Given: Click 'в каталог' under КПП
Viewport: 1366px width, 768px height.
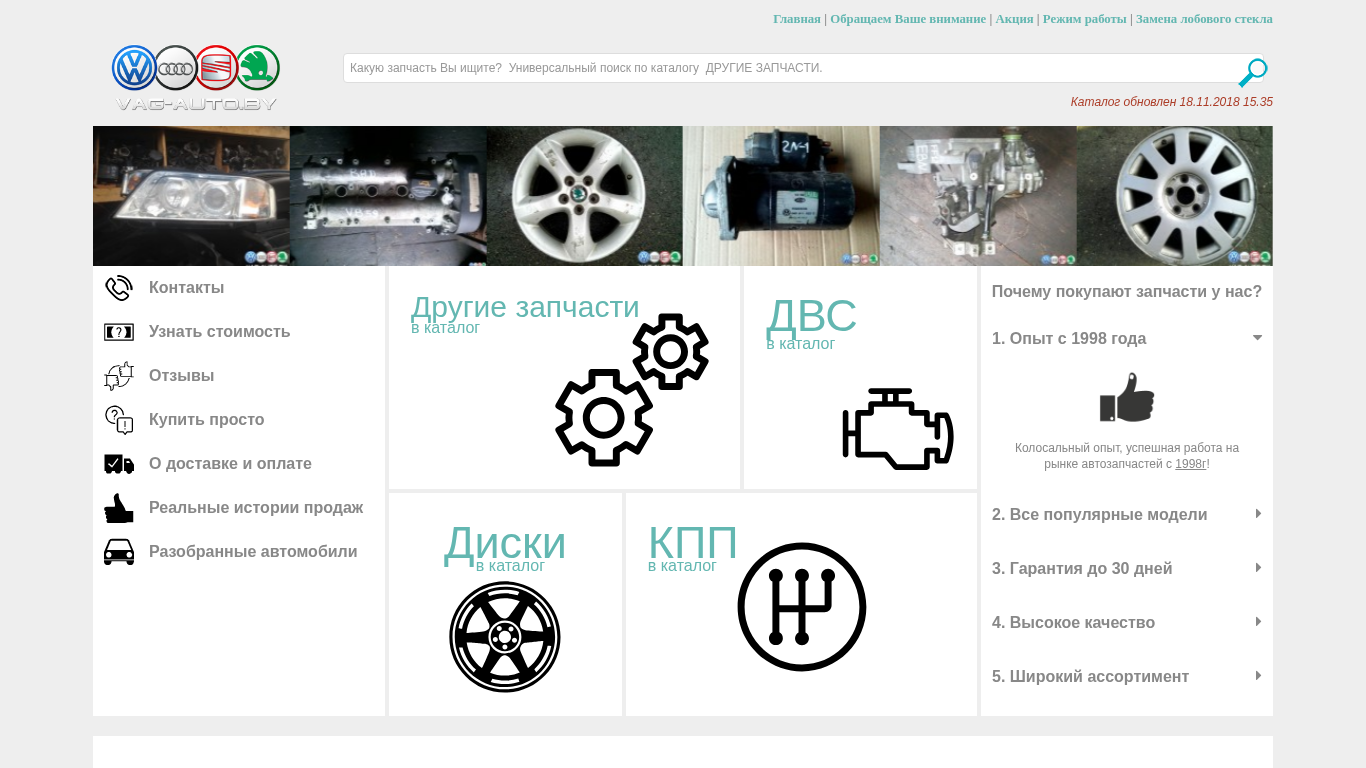Looking at the screenshot, I should pyautogui.click(x=682, y=566).
